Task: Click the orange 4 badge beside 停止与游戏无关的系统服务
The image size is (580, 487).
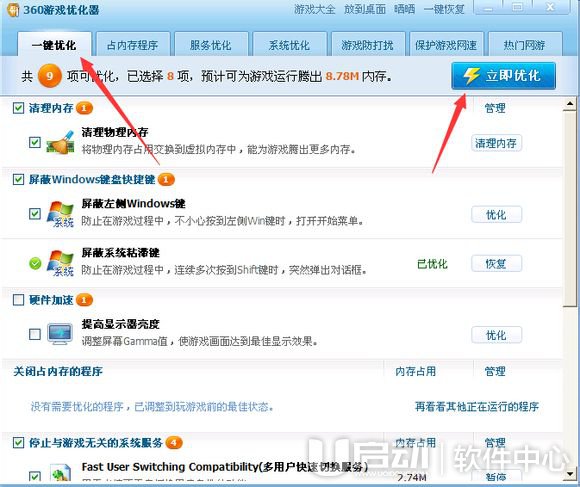Action: pyautogui.click(x=174, y=442)
